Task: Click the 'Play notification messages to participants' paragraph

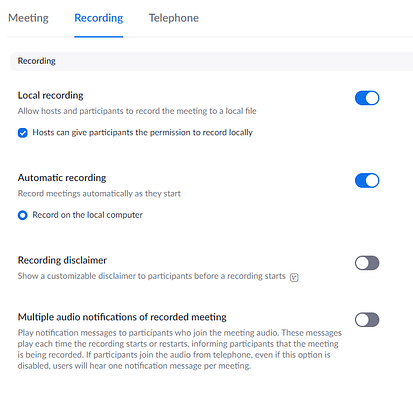Action: [x=180, y=349]
